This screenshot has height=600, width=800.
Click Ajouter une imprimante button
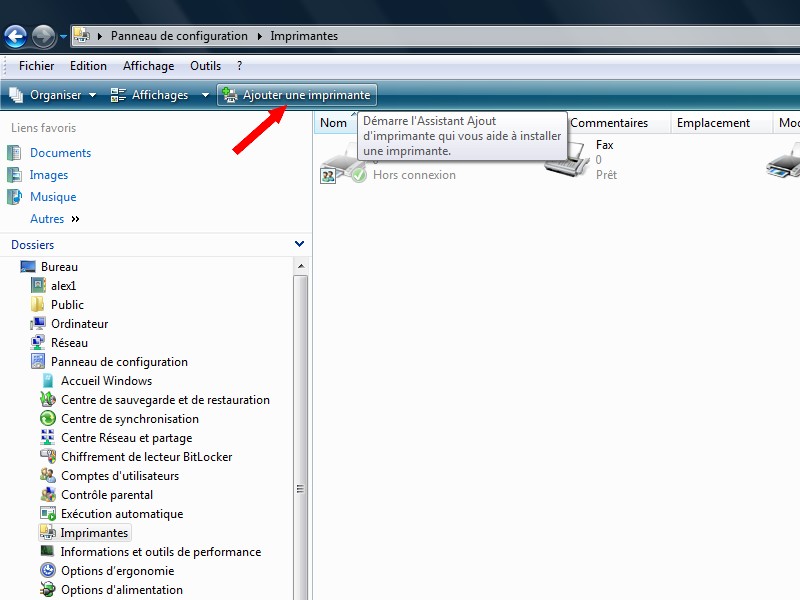point(297,95)
